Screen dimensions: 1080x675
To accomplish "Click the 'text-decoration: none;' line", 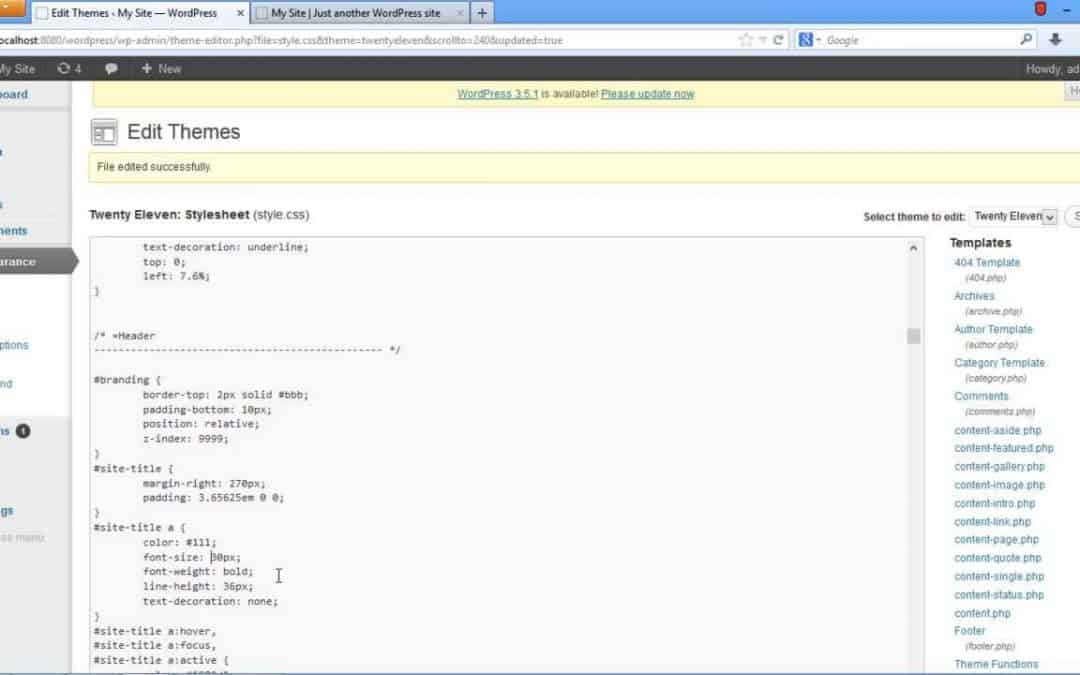I will [x=210, y=601].
